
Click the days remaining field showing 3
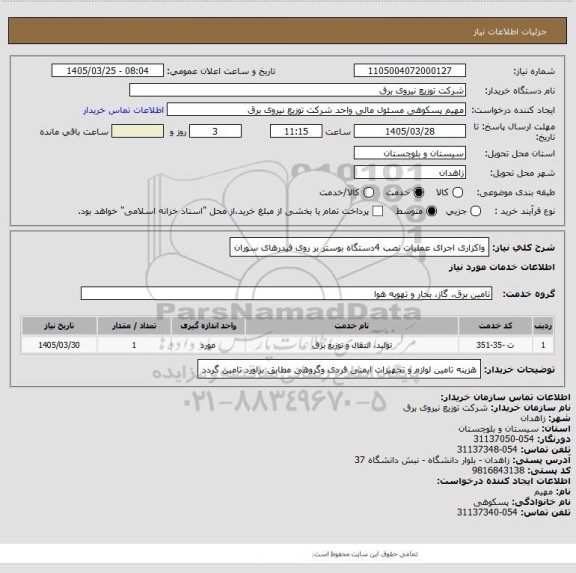click(215, 131)
